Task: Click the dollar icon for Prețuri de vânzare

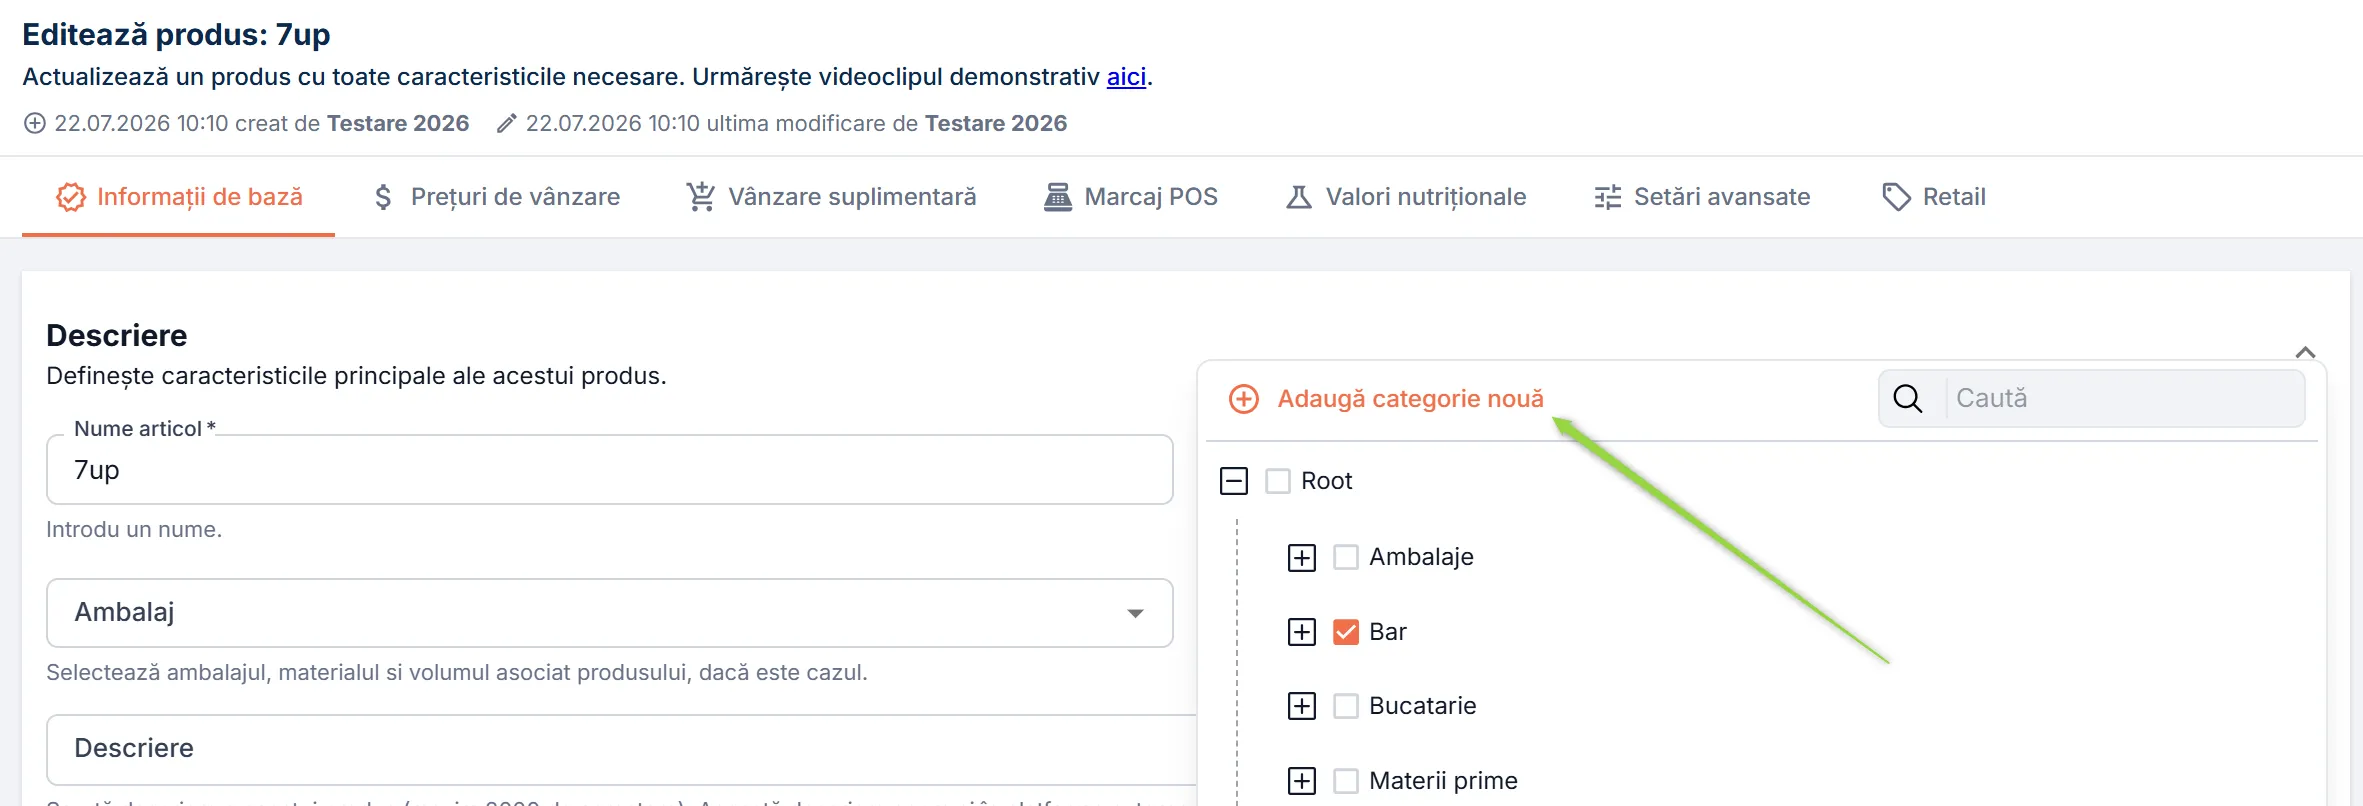Action: 383,197
